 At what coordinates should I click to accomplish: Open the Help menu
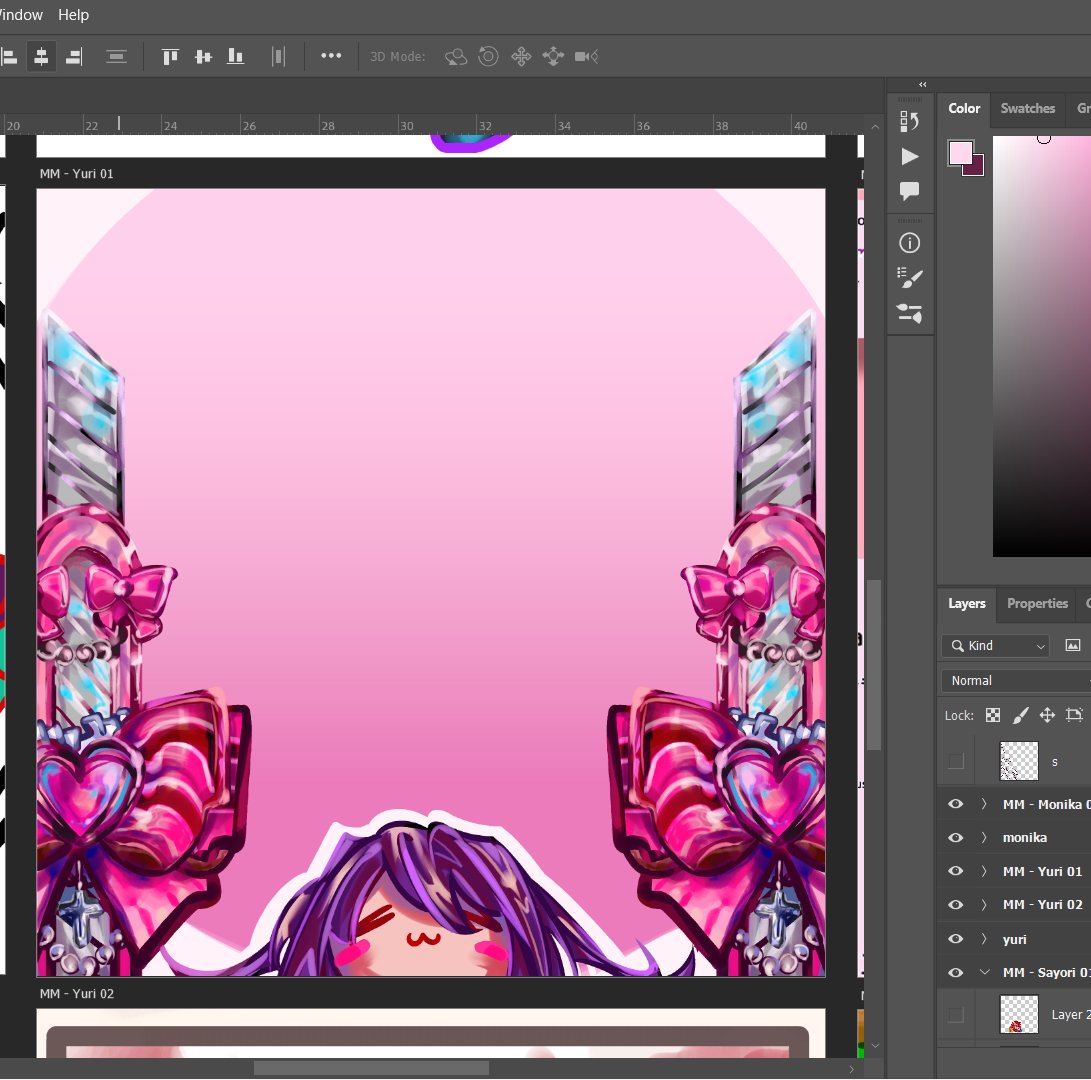pos(73,15)
